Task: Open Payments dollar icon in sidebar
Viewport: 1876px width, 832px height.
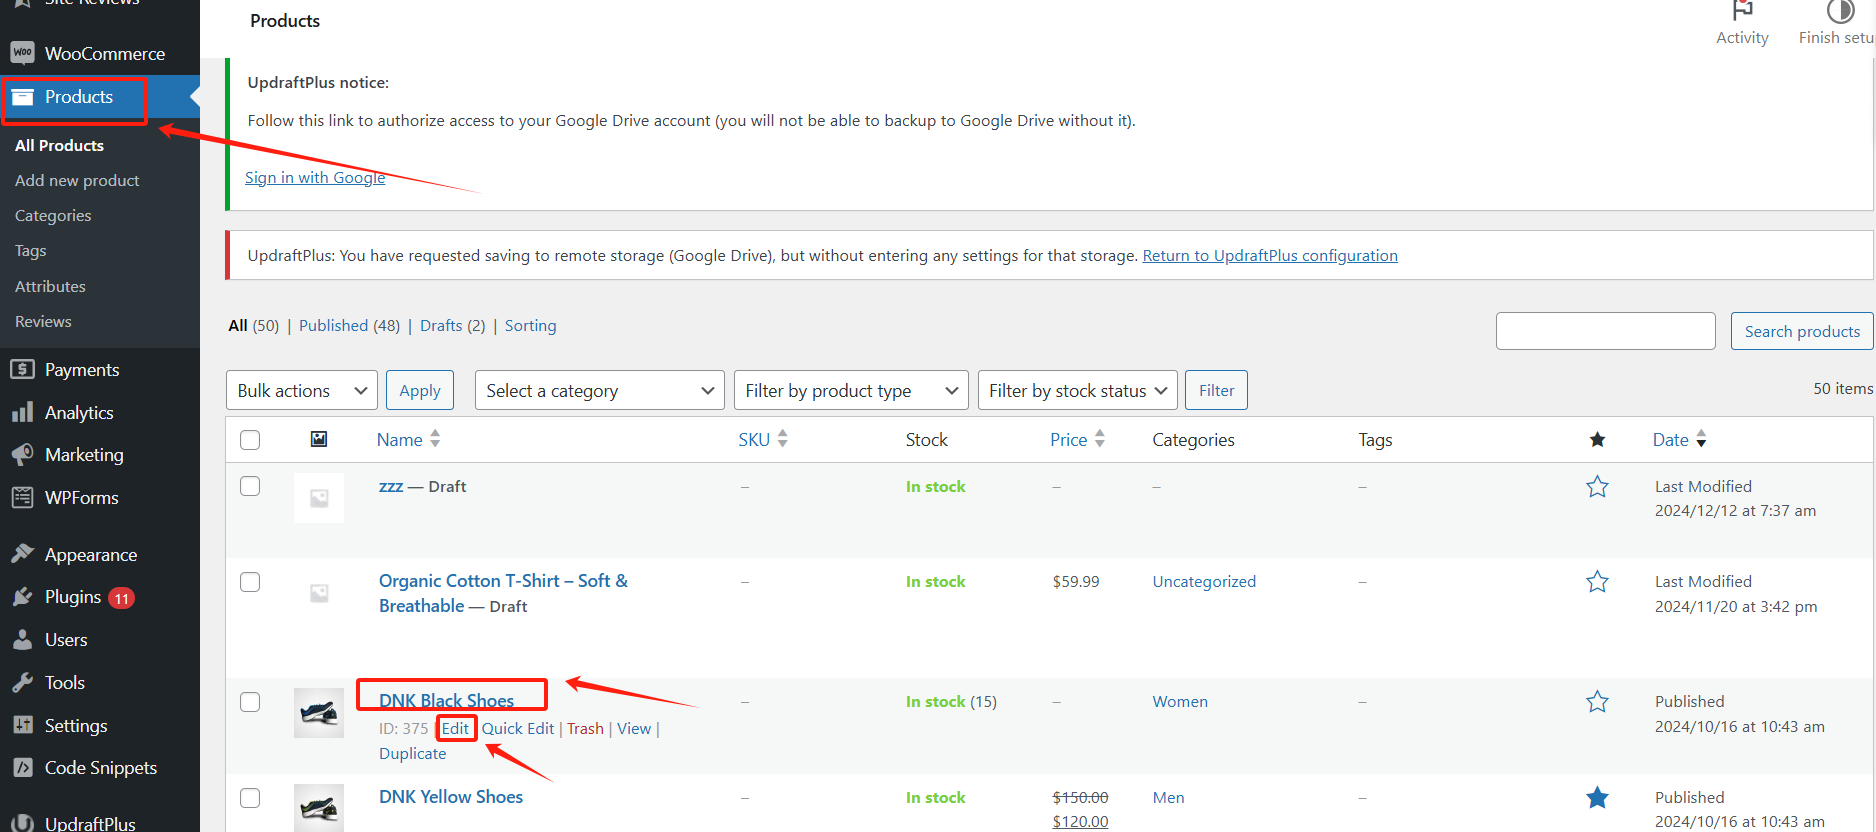Action: click(22, 369)
